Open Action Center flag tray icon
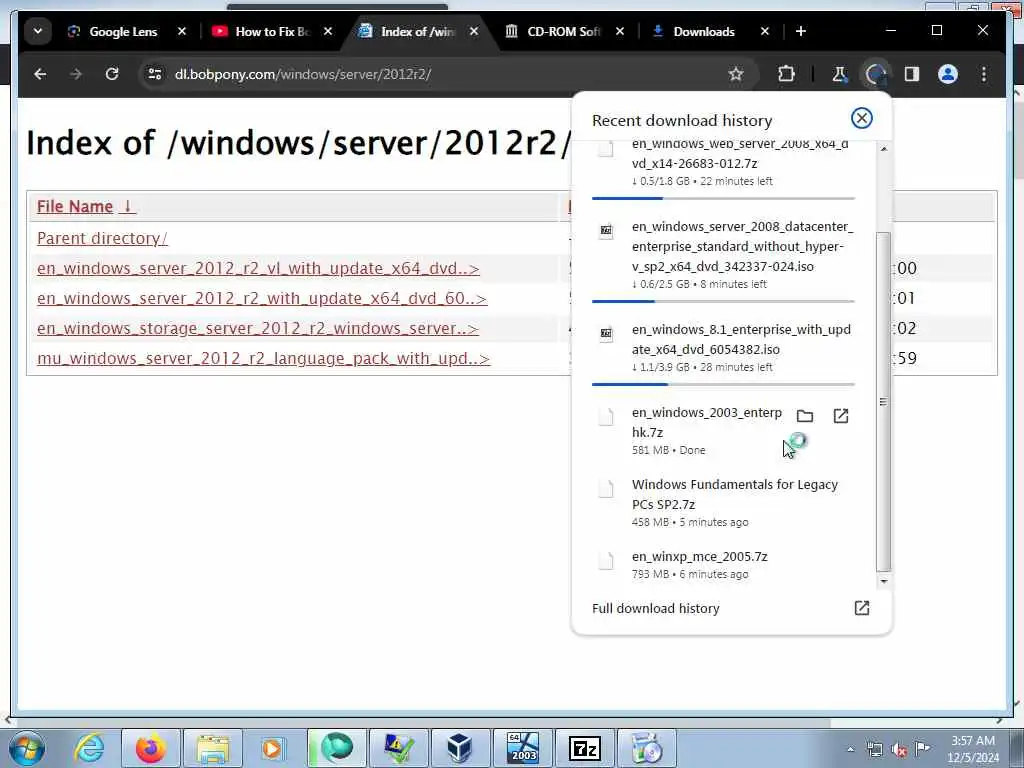This screenshot has width=1024, height=768. tap(922, 748)
